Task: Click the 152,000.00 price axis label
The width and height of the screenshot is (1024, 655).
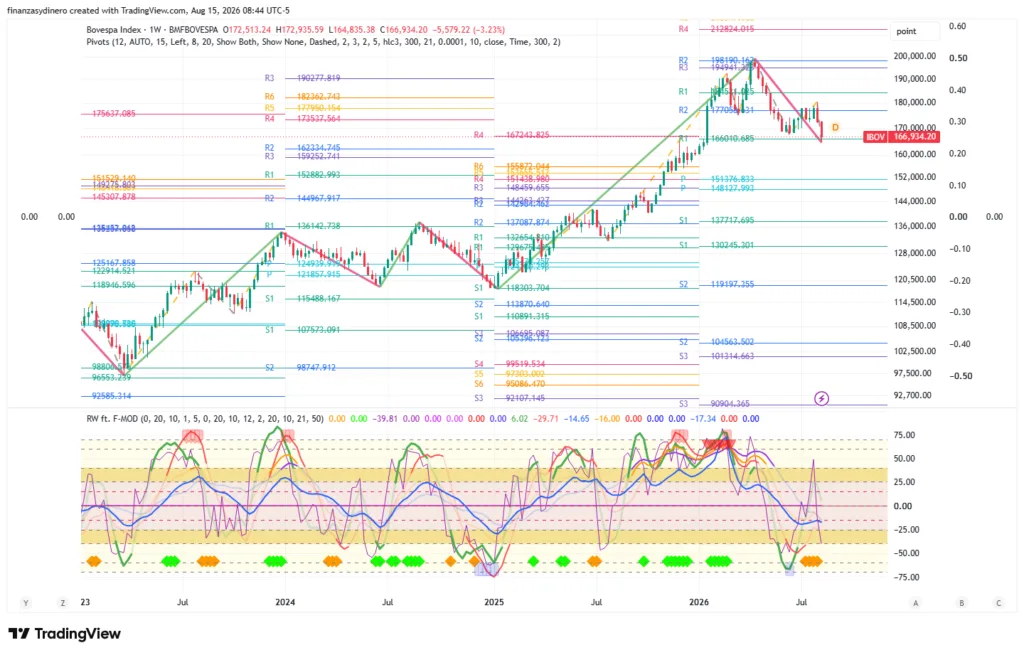Action: [915, 177]
